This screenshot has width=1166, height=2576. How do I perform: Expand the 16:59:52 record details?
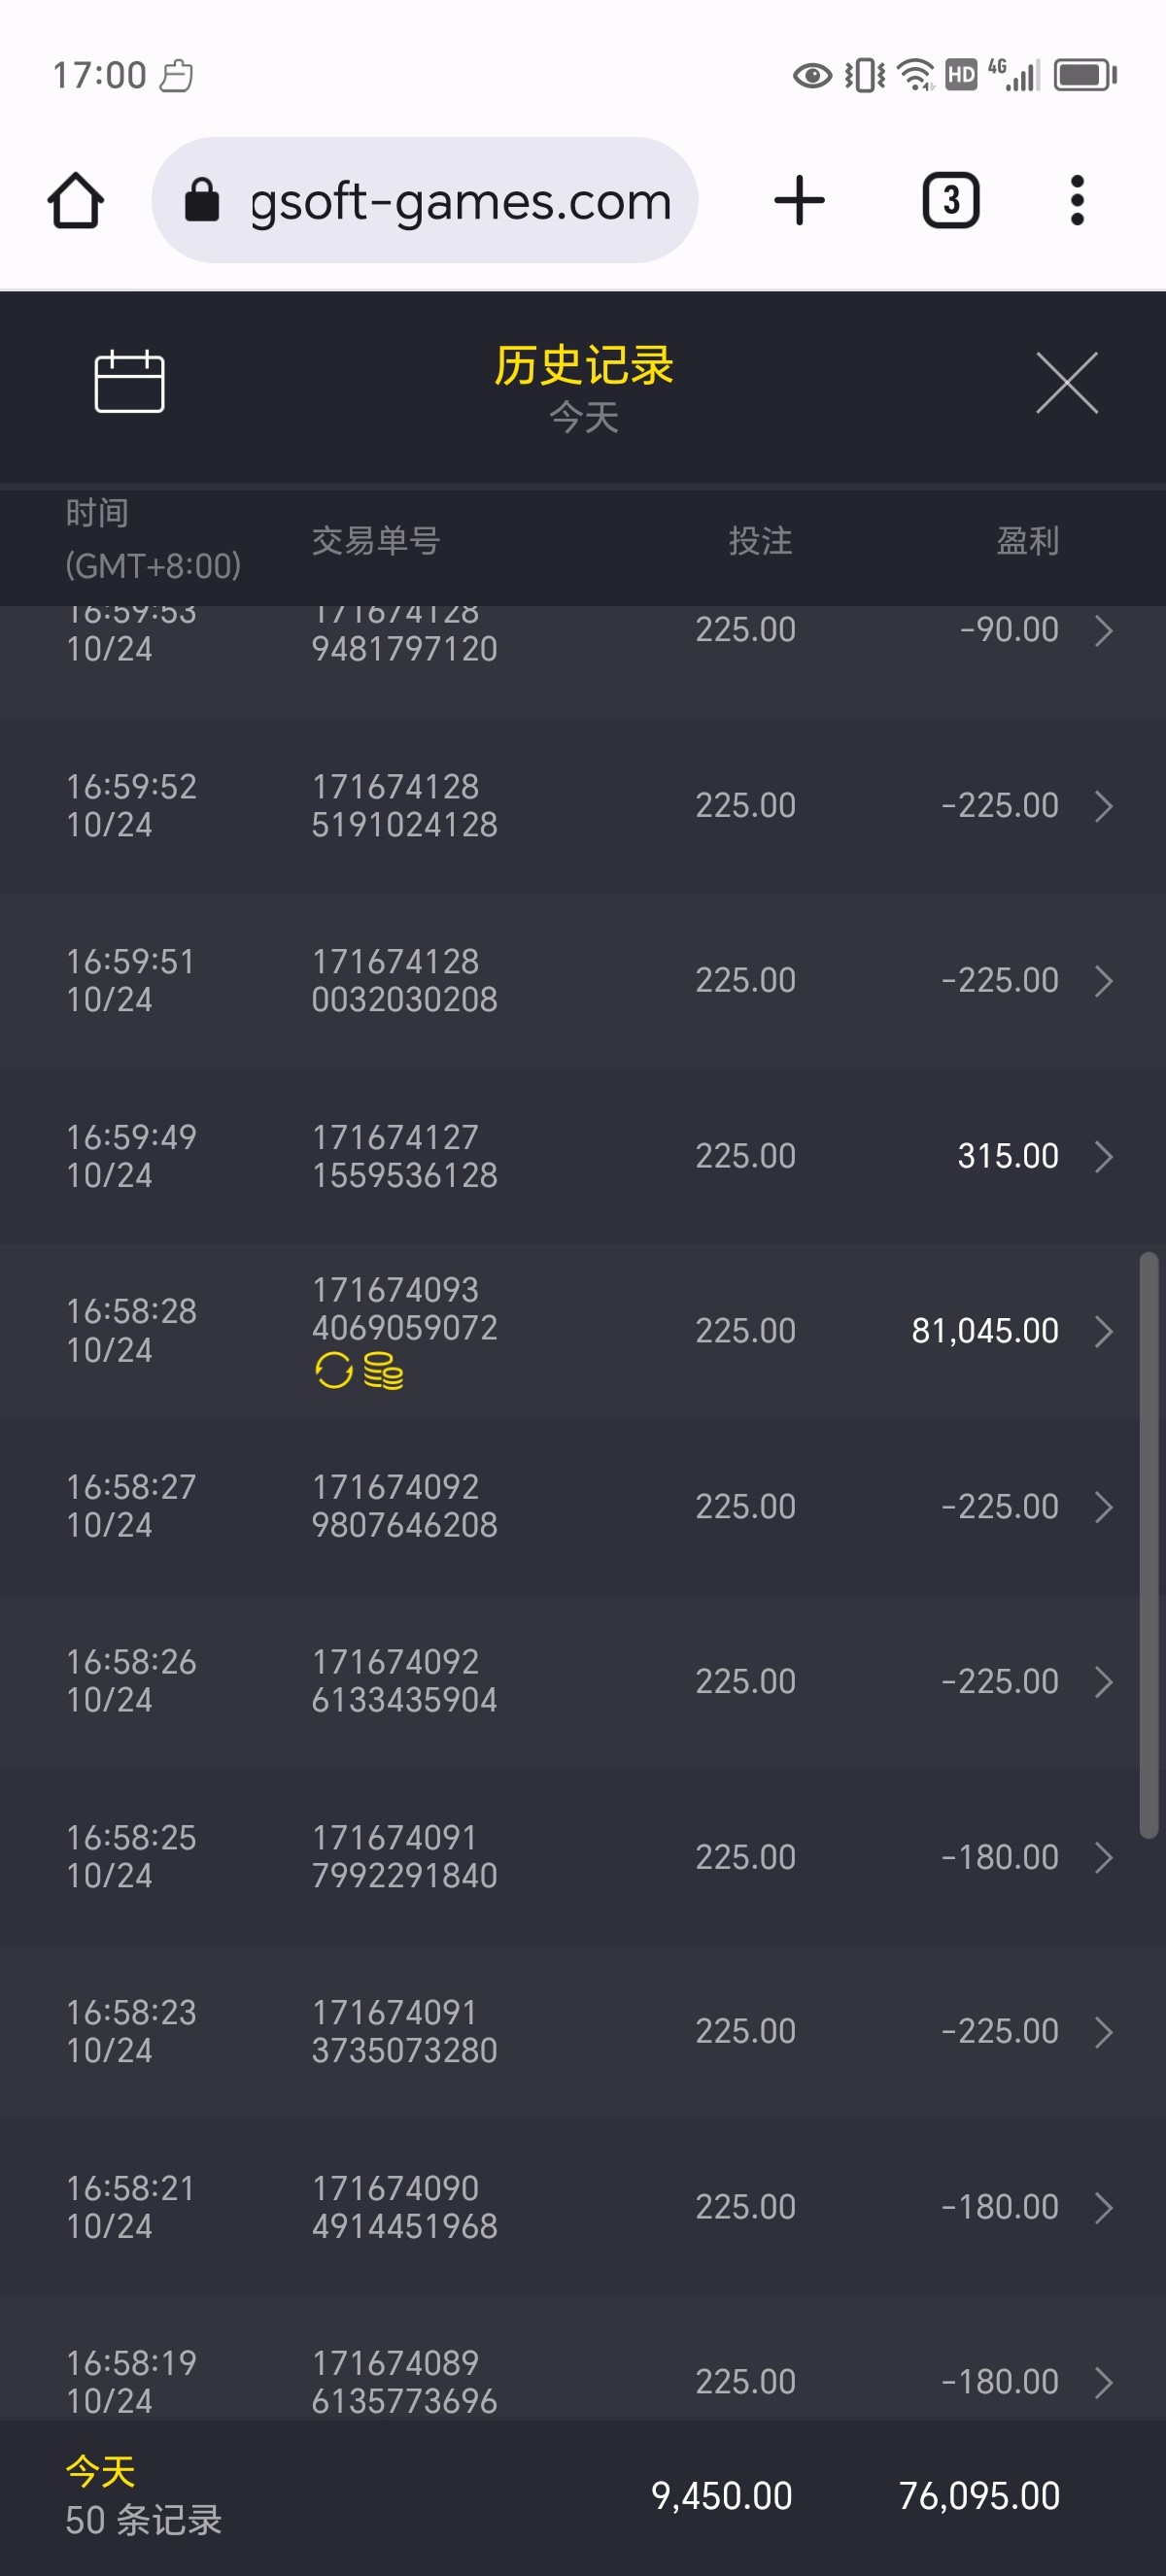coord(1103,806)
